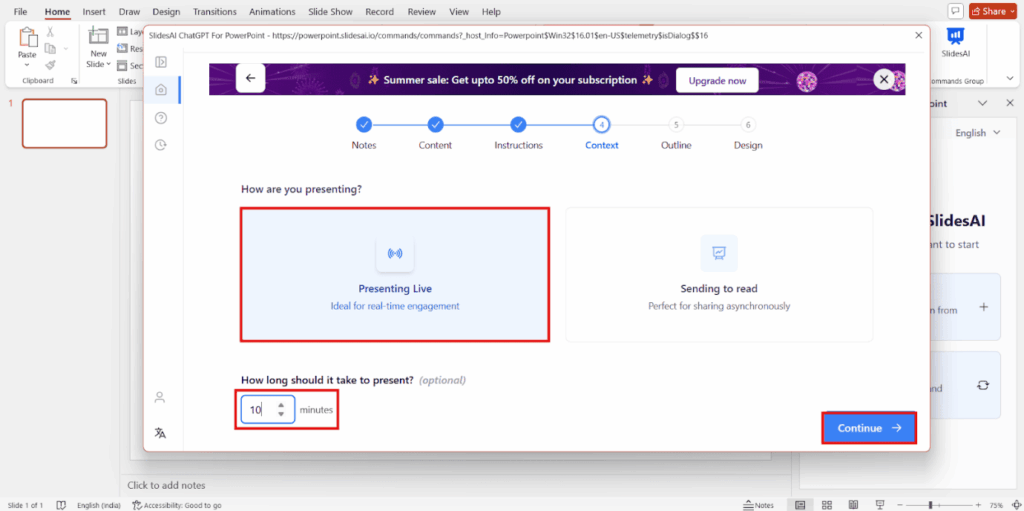Click the SlidesAI home icon in sidebar

(x=160, y=90)
